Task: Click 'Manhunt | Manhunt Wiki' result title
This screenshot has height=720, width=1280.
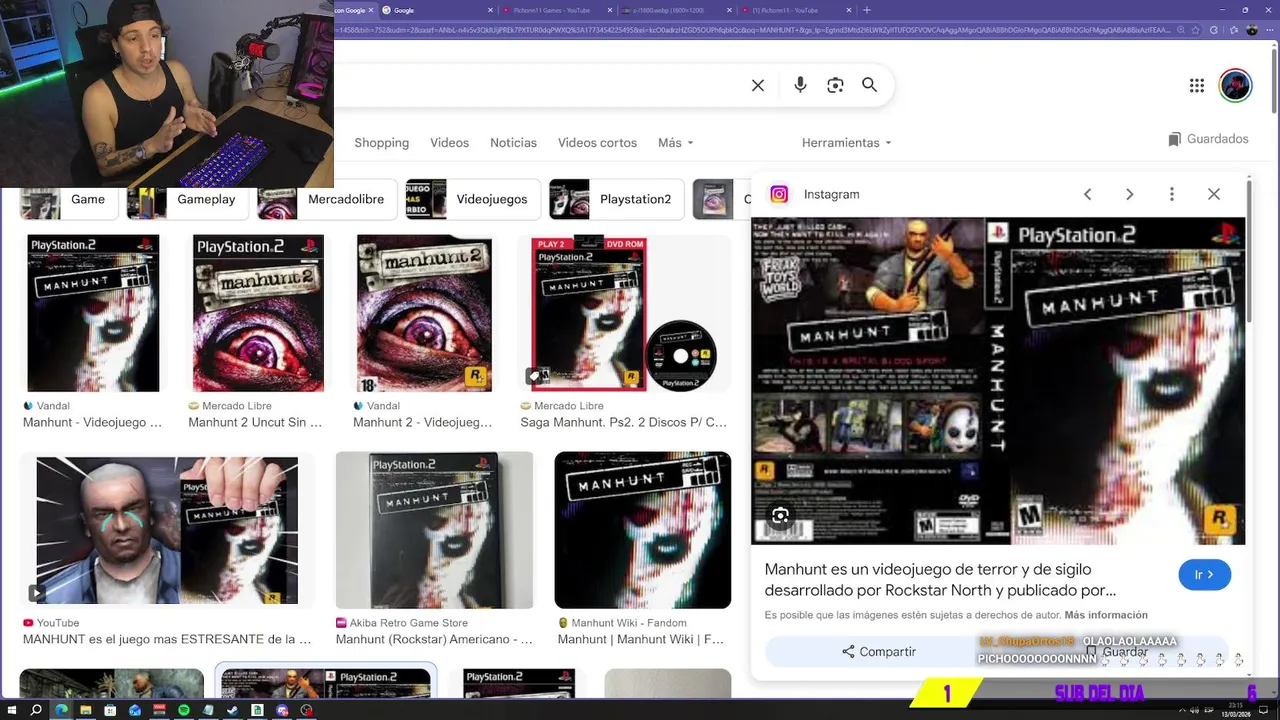Action: [x=640, y=639]
